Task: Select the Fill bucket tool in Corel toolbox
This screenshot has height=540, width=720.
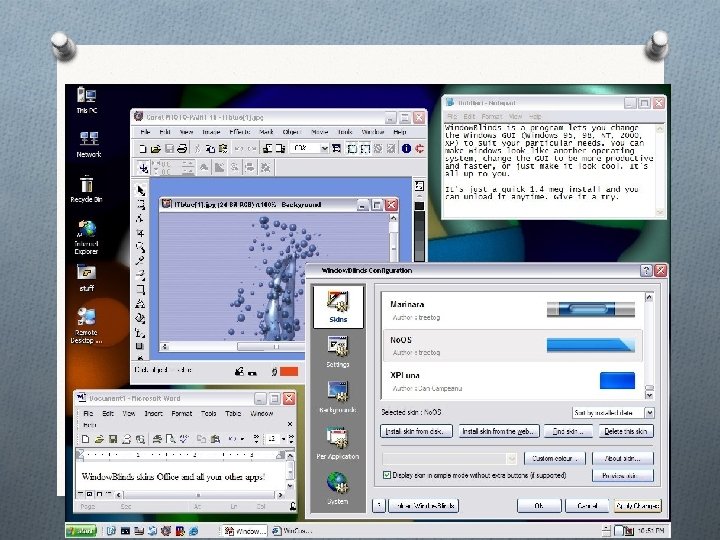Action: (141, 318)
